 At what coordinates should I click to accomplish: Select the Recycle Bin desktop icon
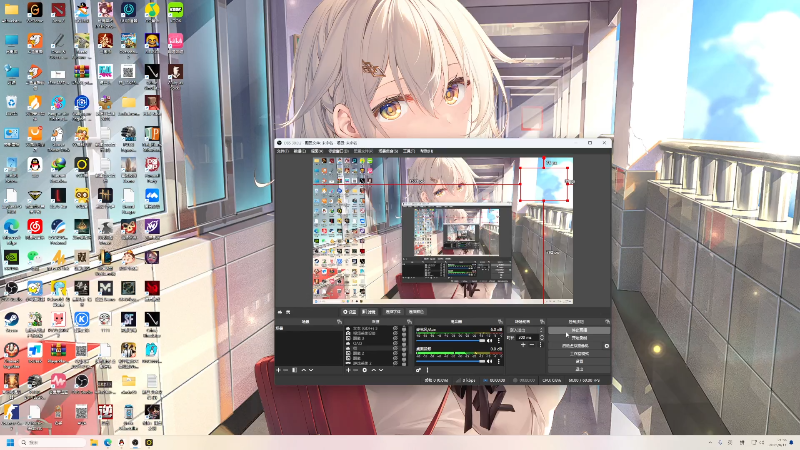pos(11,103)
